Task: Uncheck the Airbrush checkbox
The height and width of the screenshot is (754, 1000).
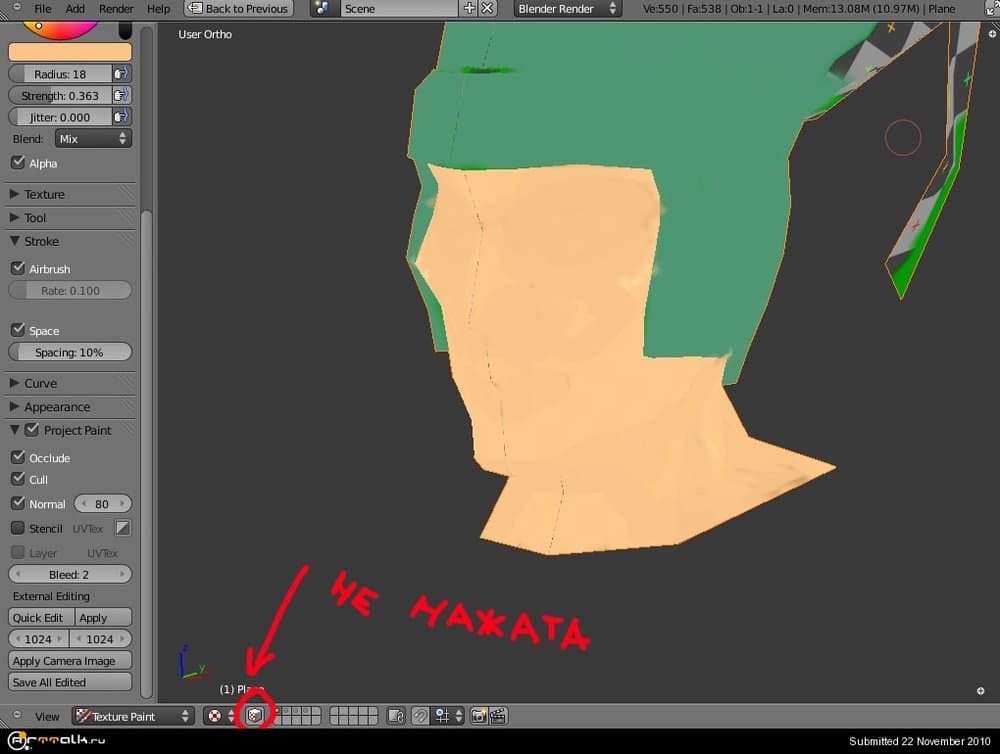Action: coord(18,268)
